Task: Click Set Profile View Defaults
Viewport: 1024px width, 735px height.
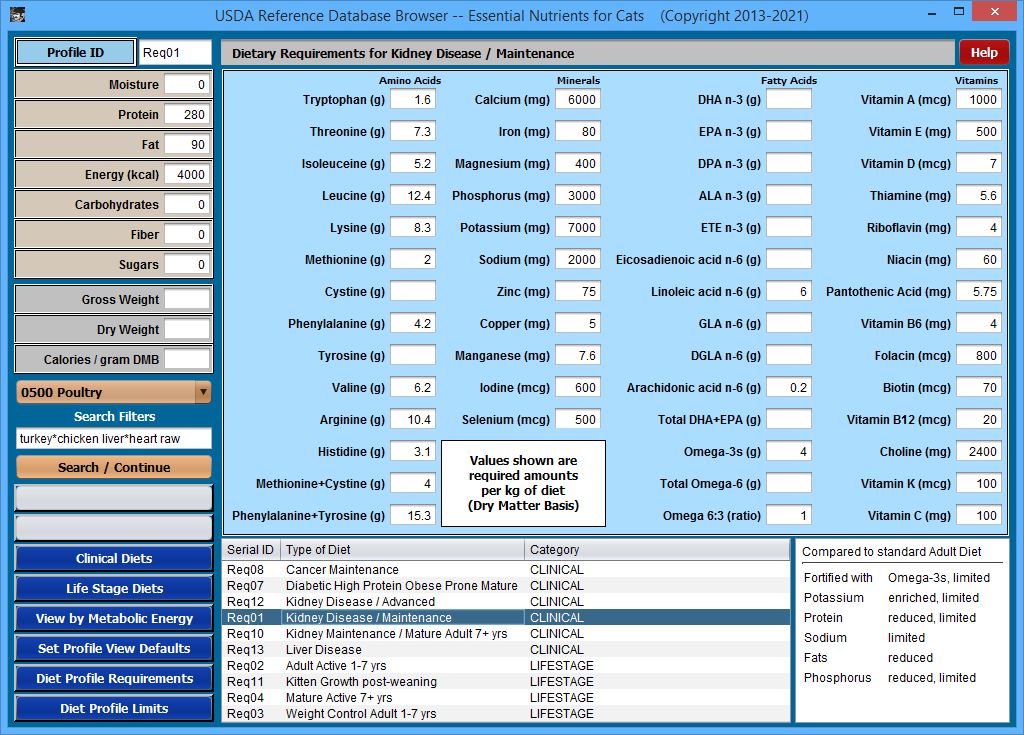Action: pos(114,648)
